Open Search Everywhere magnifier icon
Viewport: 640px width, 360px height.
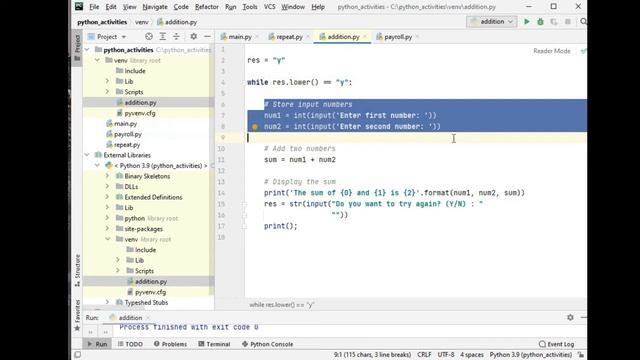click(583, 22)
